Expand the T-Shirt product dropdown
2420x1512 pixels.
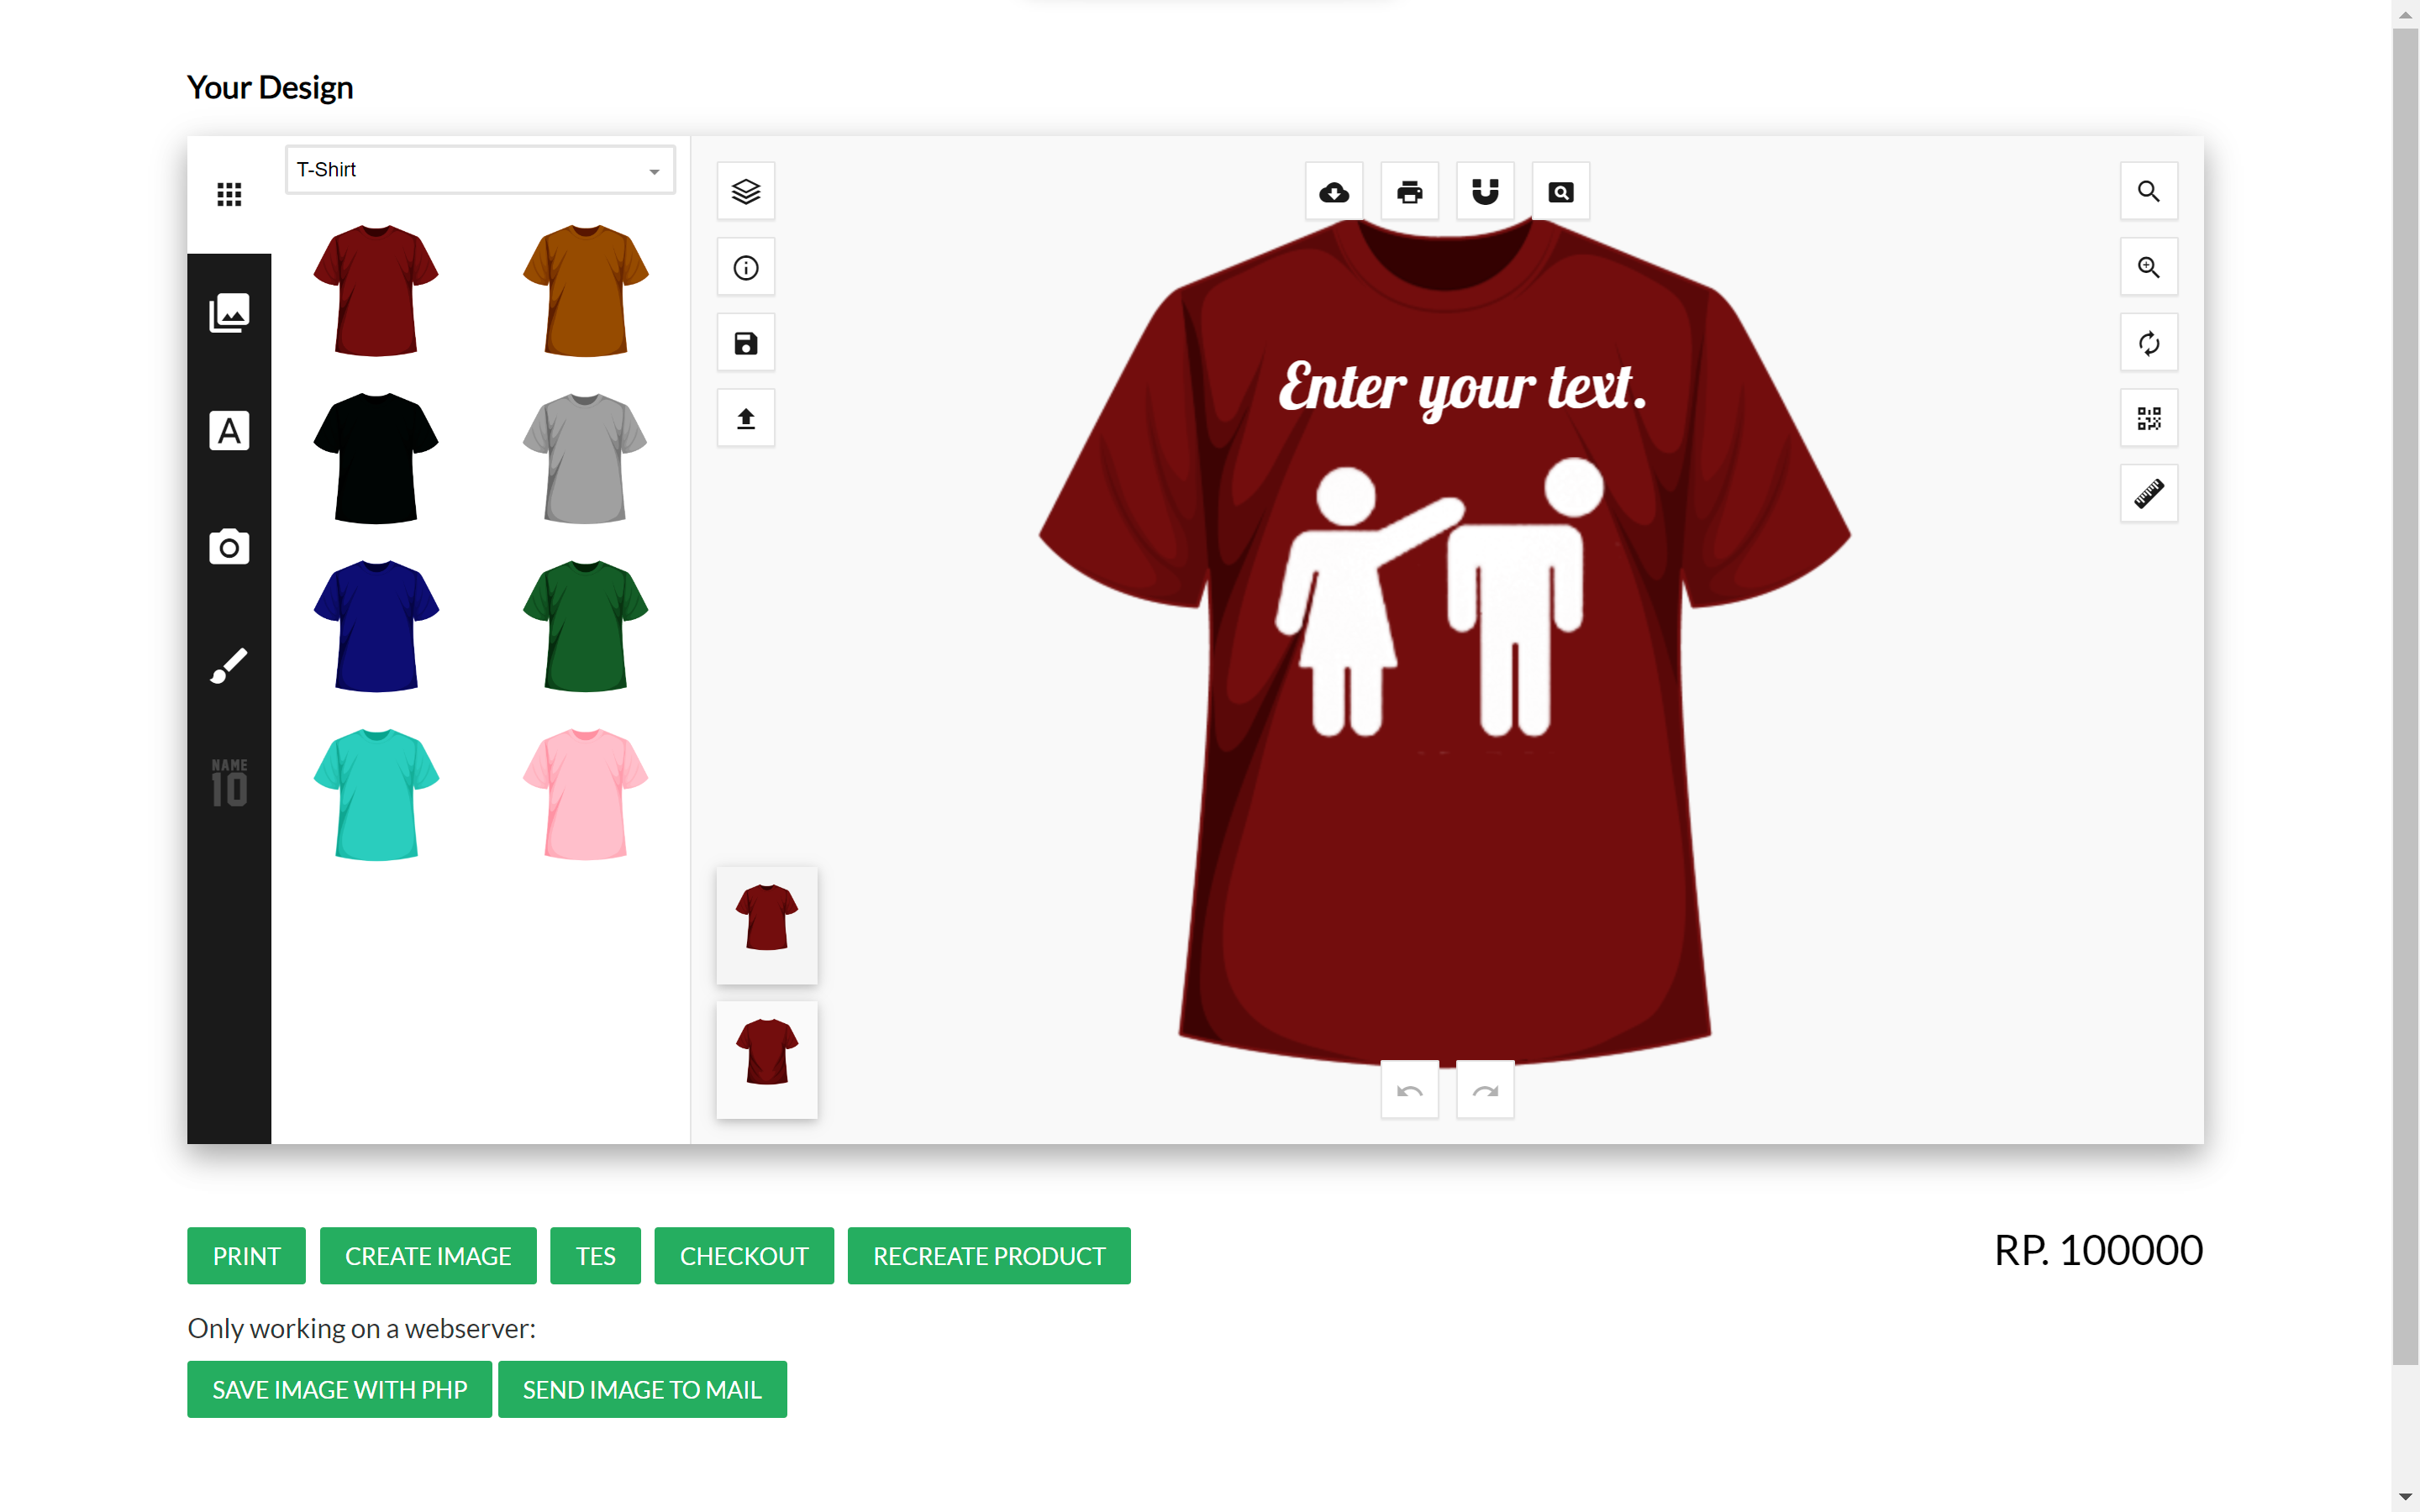[480, 170]
